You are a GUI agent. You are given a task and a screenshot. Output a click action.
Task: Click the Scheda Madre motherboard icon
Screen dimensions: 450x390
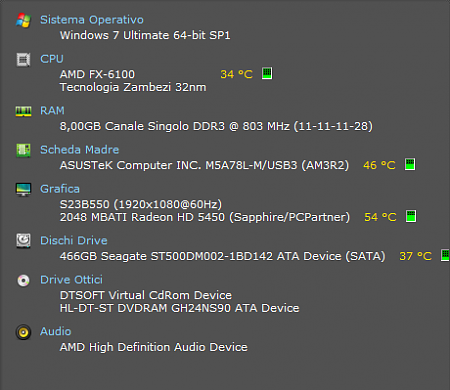[x=23, y=150]
